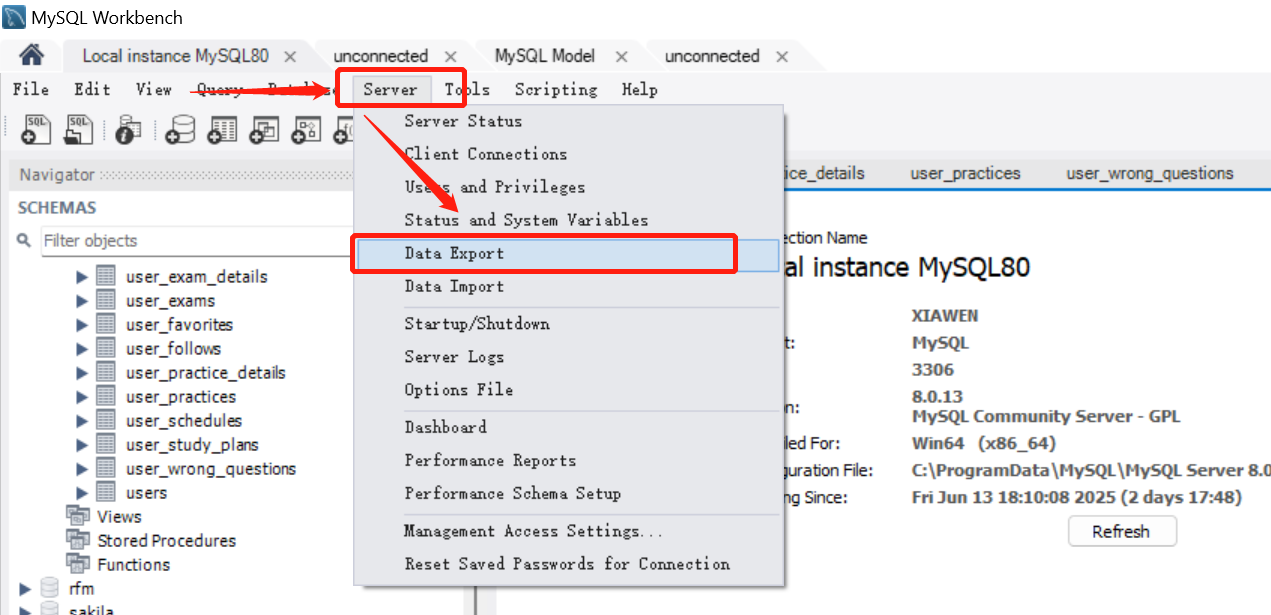Click the magnifier icon beside Filter objects
Image resolution: width=1271 pixels, height=615 pixels.
(22, 241)
